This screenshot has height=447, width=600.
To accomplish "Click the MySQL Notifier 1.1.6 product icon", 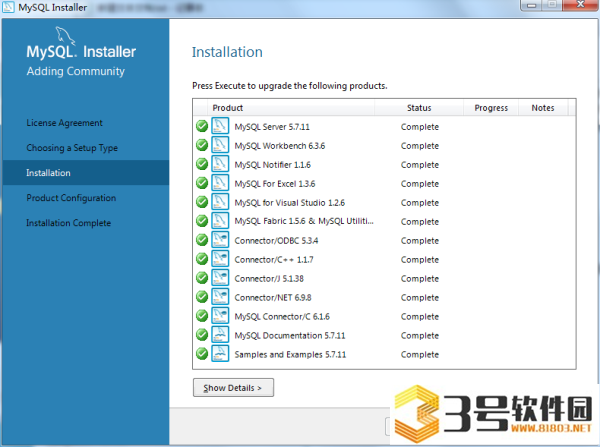I will (x=220, y=164).
